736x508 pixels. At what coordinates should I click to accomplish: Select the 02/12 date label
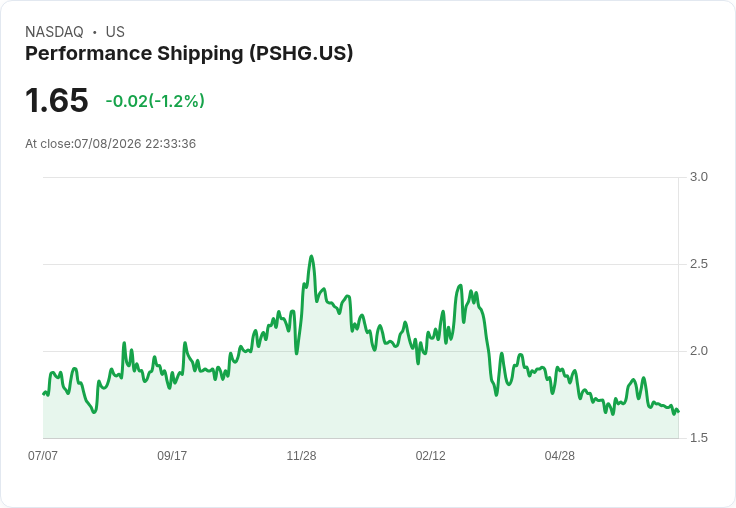430,455
